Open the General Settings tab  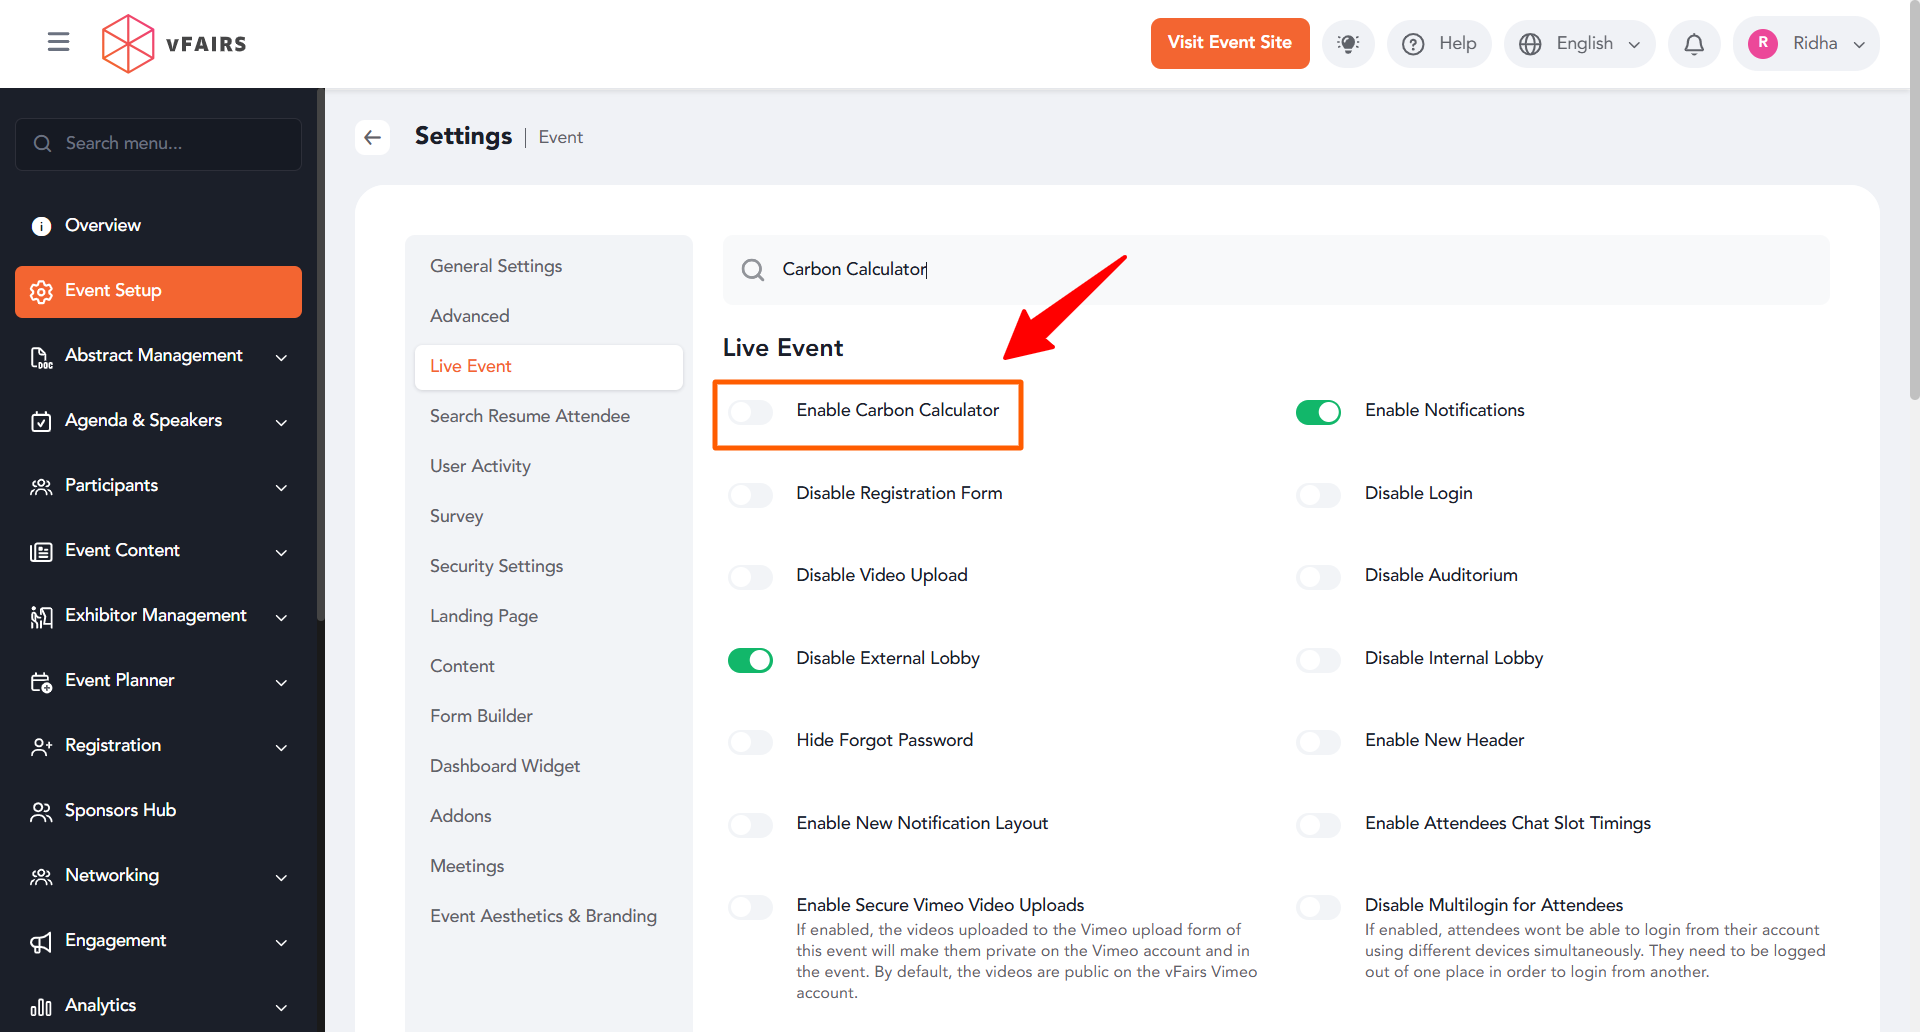(x=496, y=266)
